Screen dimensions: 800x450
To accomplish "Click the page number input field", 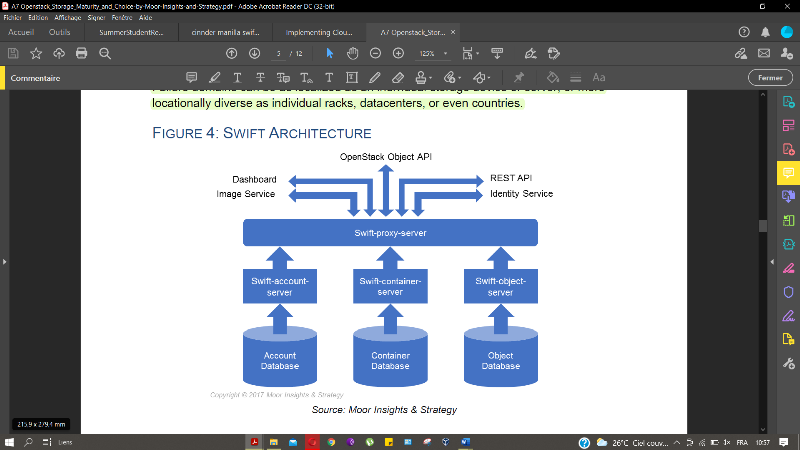I will [x=279, y=53].
